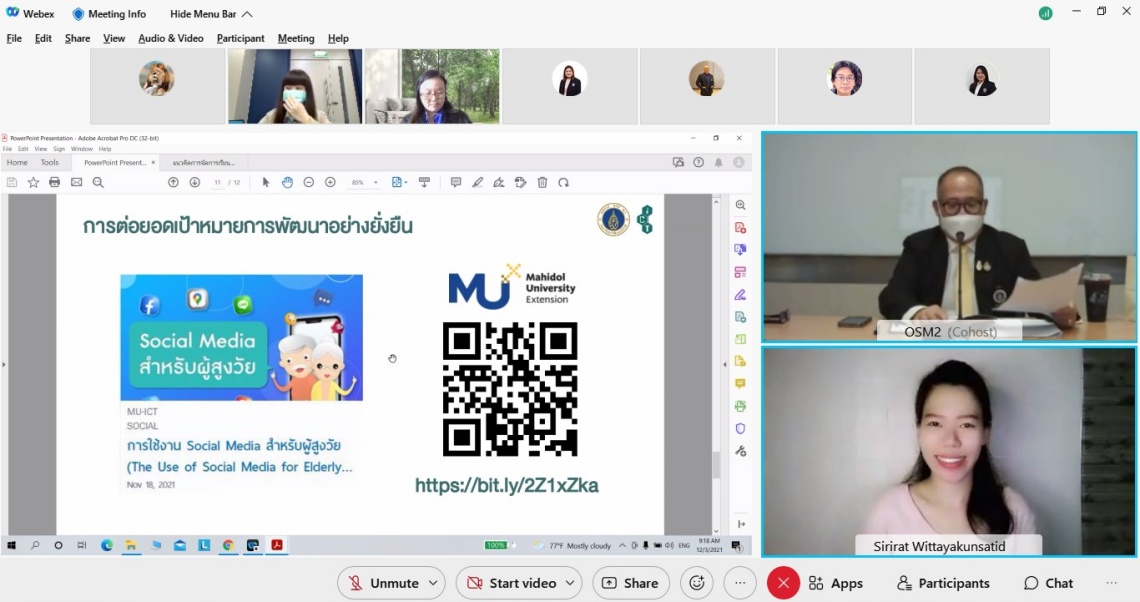1140x602 pixels.
Task: Click the Acrobat notifications bell icon
Action: (x=718, y=162)
